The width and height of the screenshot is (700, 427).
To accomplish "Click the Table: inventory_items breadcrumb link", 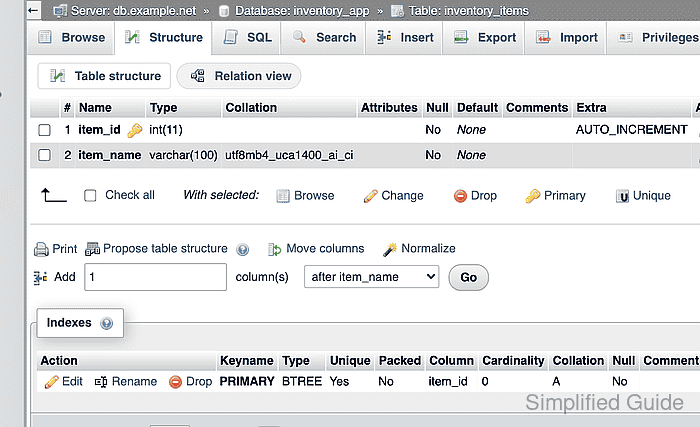I will (x=468, y=11).
